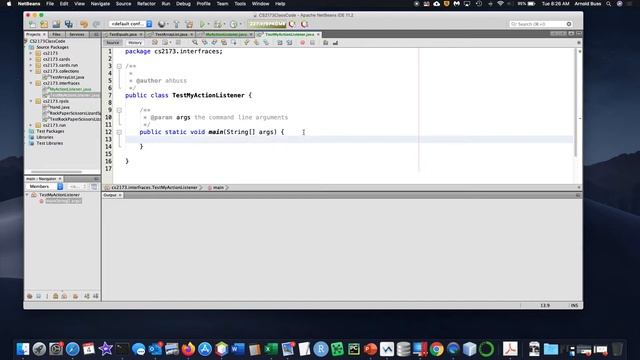Click the Open Project toolbar icon

pos(56,24)
